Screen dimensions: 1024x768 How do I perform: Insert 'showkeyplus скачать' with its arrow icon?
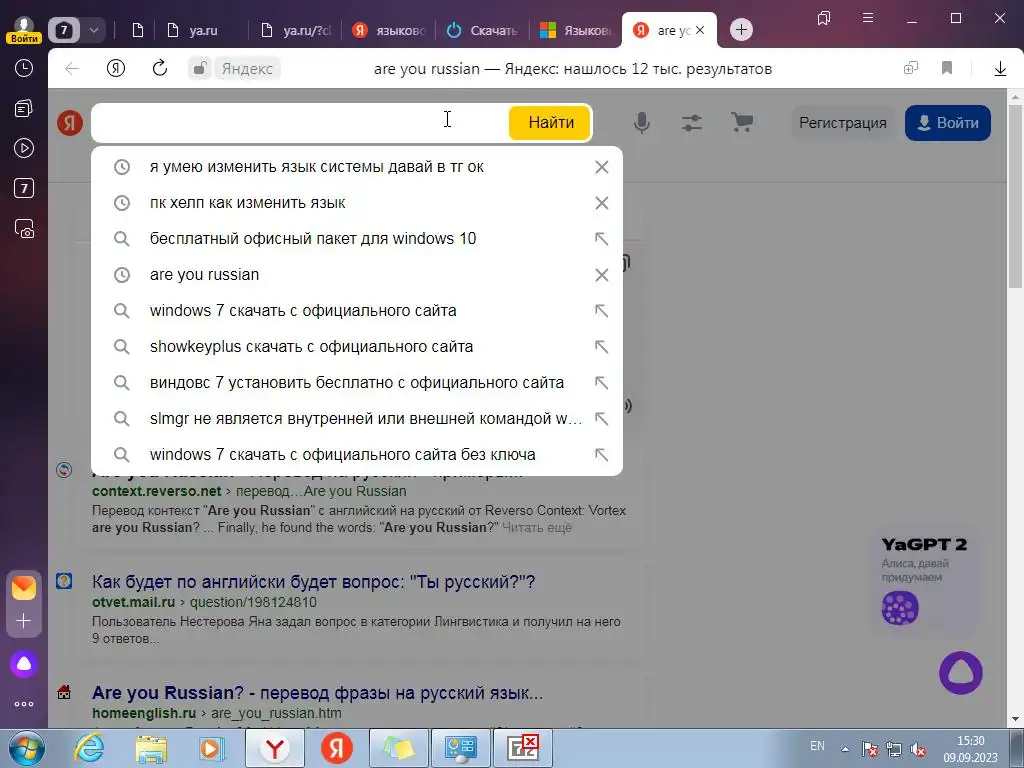pyautogui.click(x=601, y=347)
